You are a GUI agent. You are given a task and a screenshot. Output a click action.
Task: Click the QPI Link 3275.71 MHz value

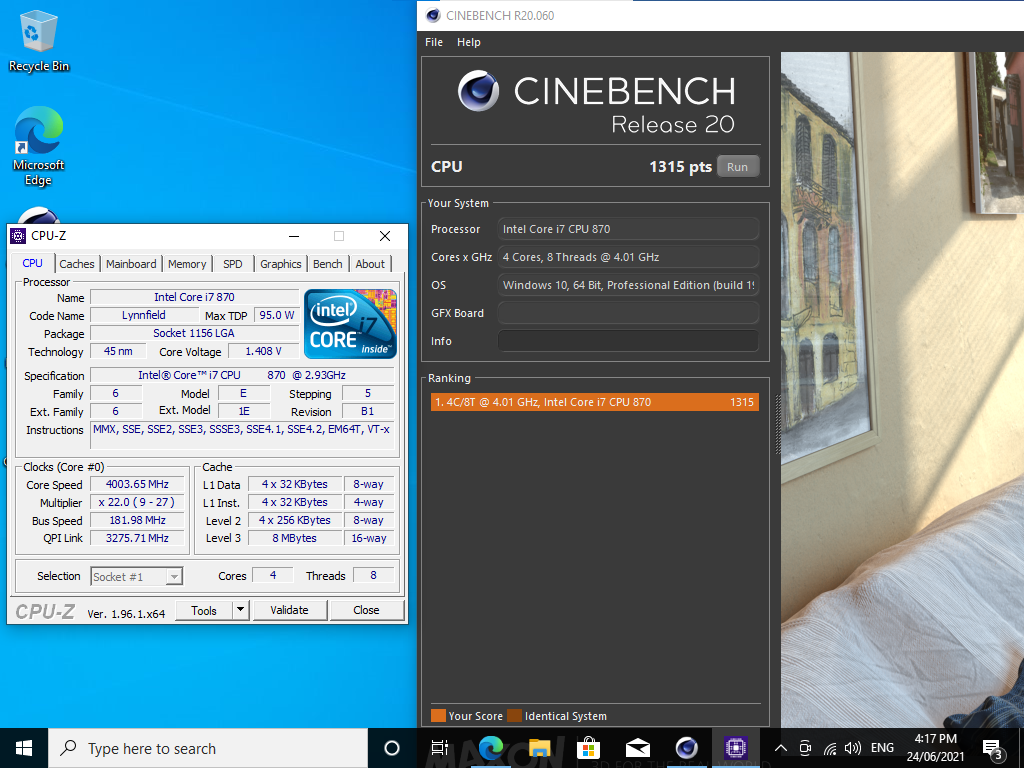[137, 538]
